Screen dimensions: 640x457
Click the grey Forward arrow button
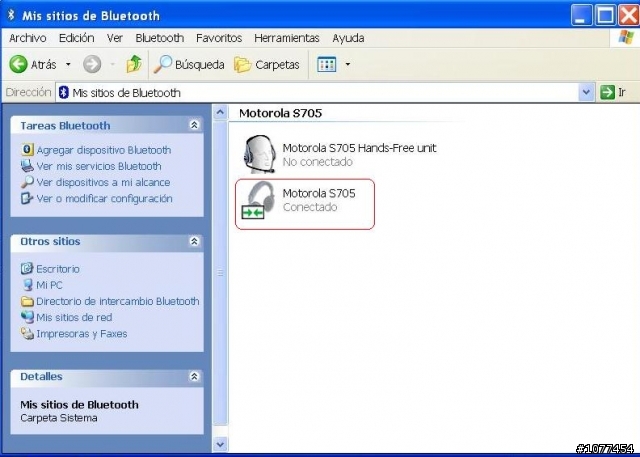(92, 64)
